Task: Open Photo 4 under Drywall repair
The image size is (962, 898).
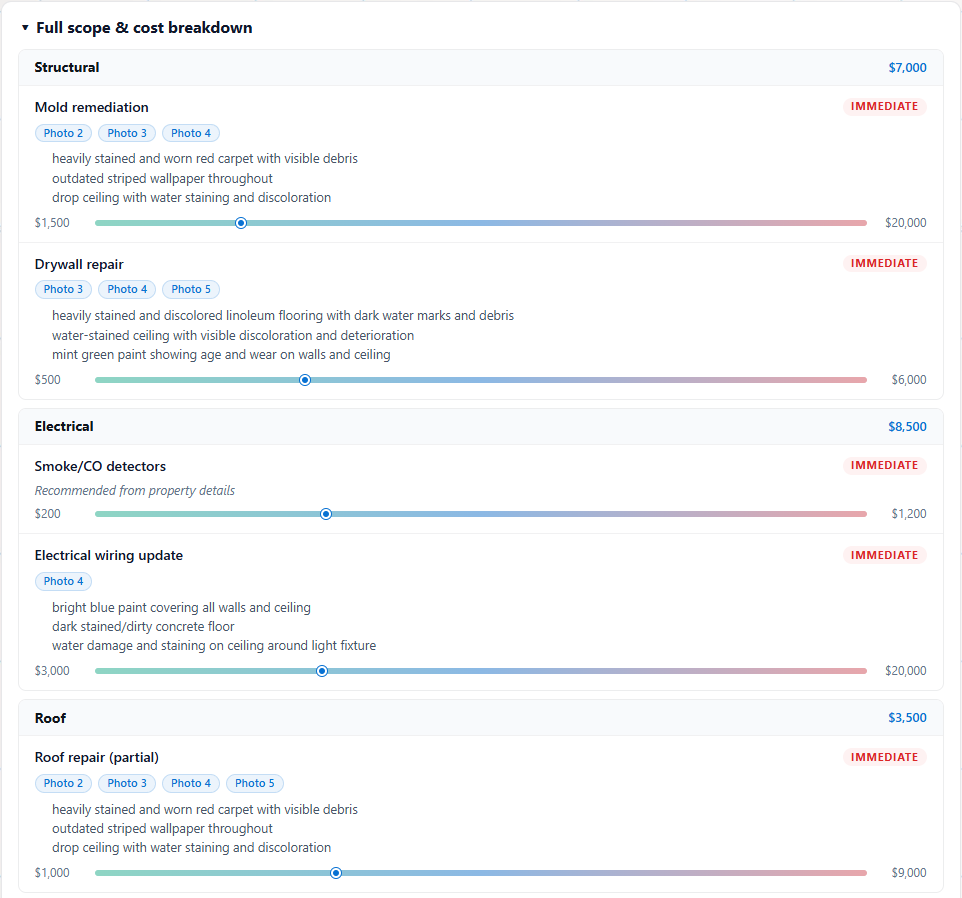Action: tap(127, 289)
